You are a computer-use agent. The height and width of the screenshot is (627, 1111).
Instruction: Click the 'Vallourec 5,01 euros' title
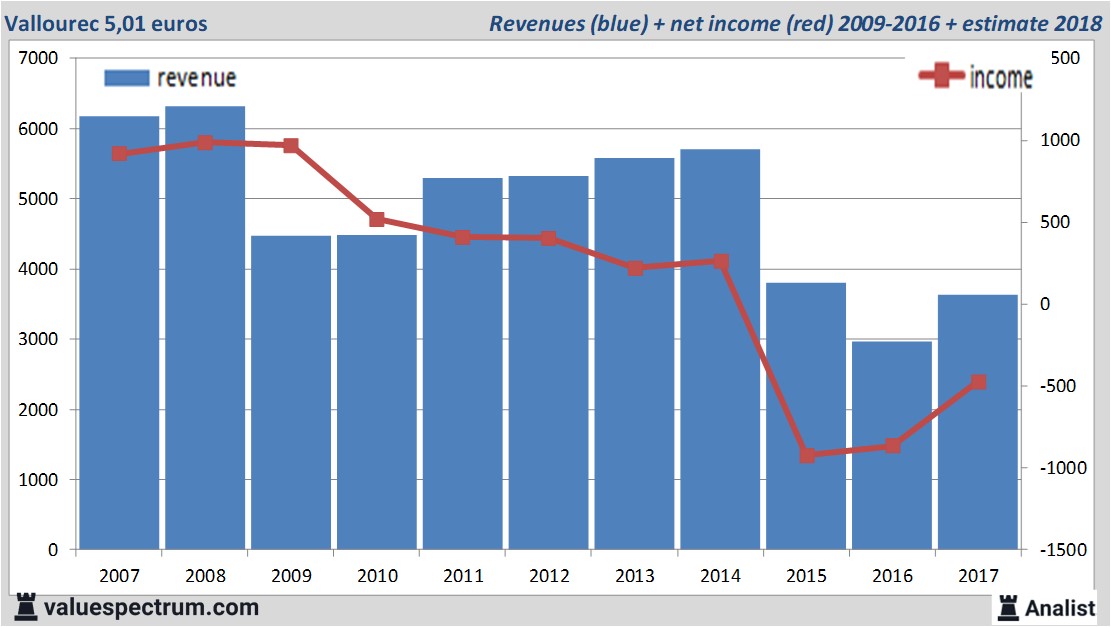[106, 23]
